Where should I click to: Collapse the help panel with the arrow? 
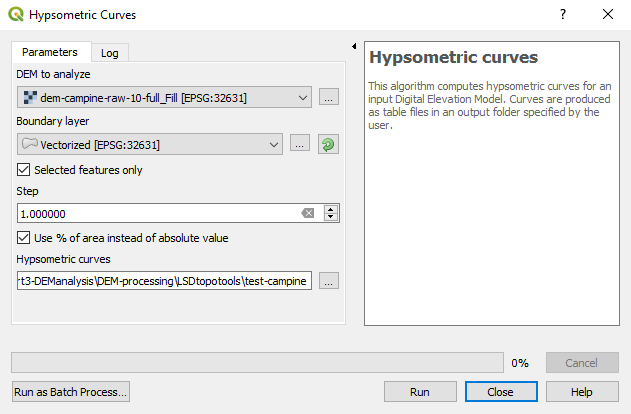coord(354,46)
